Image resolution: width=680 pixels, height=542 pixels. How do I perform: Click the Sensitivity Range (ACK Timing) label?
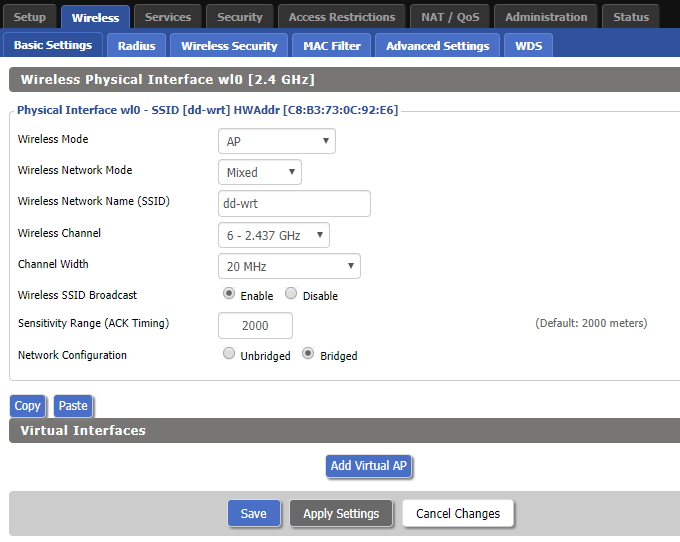pyautogui.click(x=93, y=323)
